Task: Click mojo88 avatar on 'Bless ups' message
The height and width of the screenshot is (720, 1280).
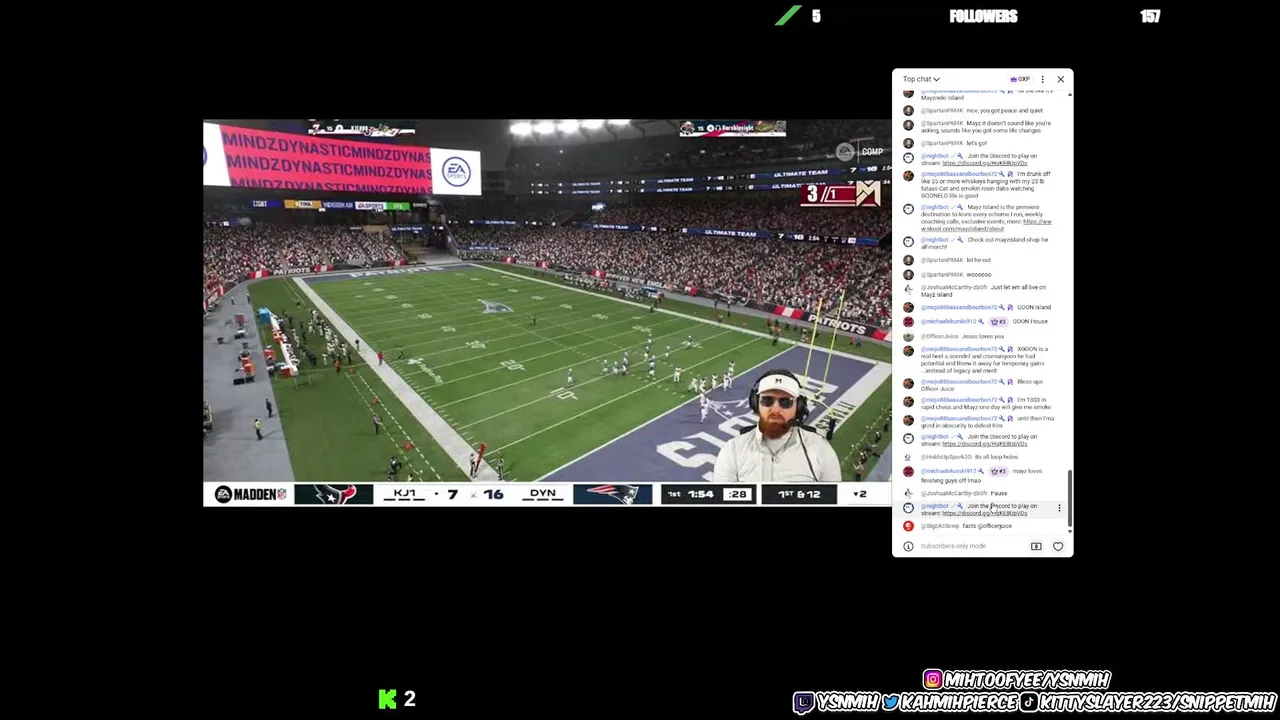Action: click(908, 383)
